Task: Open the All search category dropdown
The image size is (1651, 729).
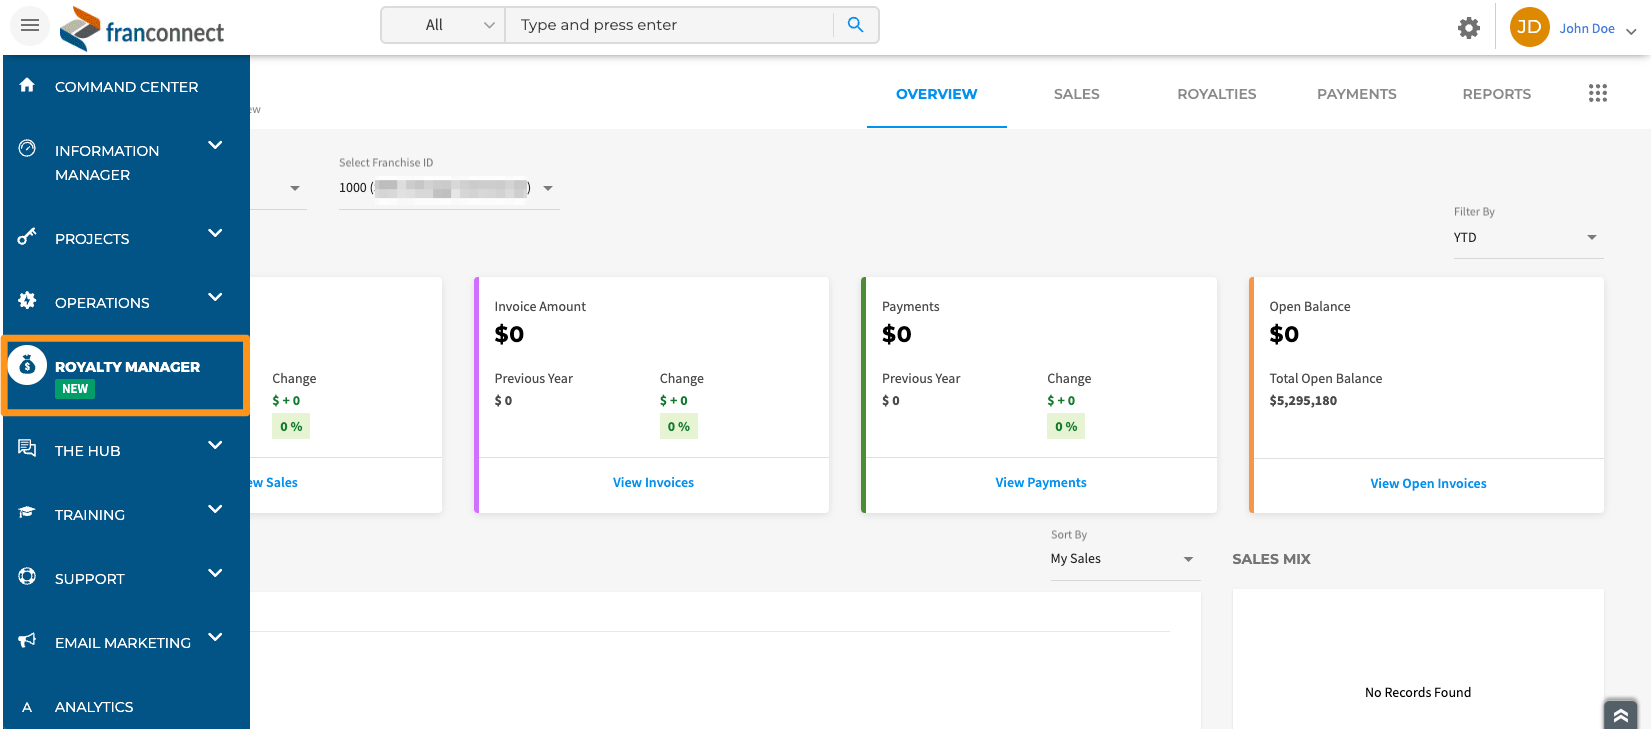Action: coord(444,25)
